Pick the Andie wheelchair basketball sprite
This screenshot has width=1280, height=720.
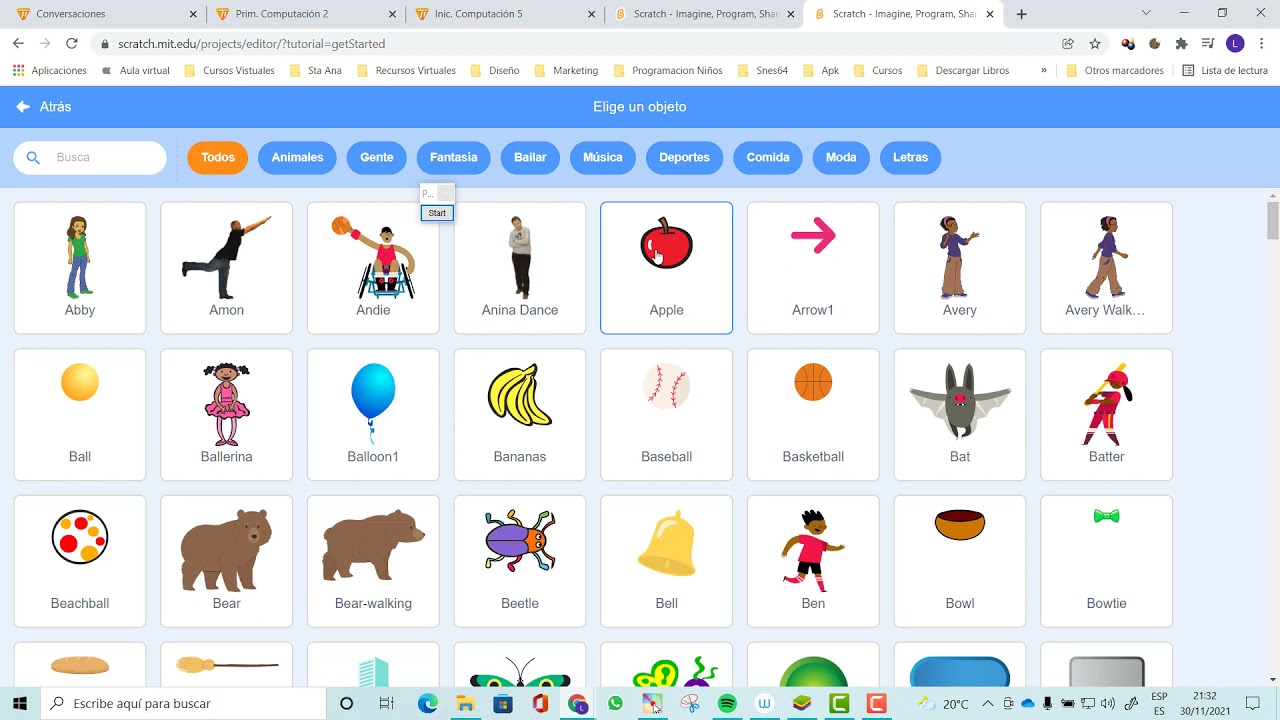(x=373, y=268)
